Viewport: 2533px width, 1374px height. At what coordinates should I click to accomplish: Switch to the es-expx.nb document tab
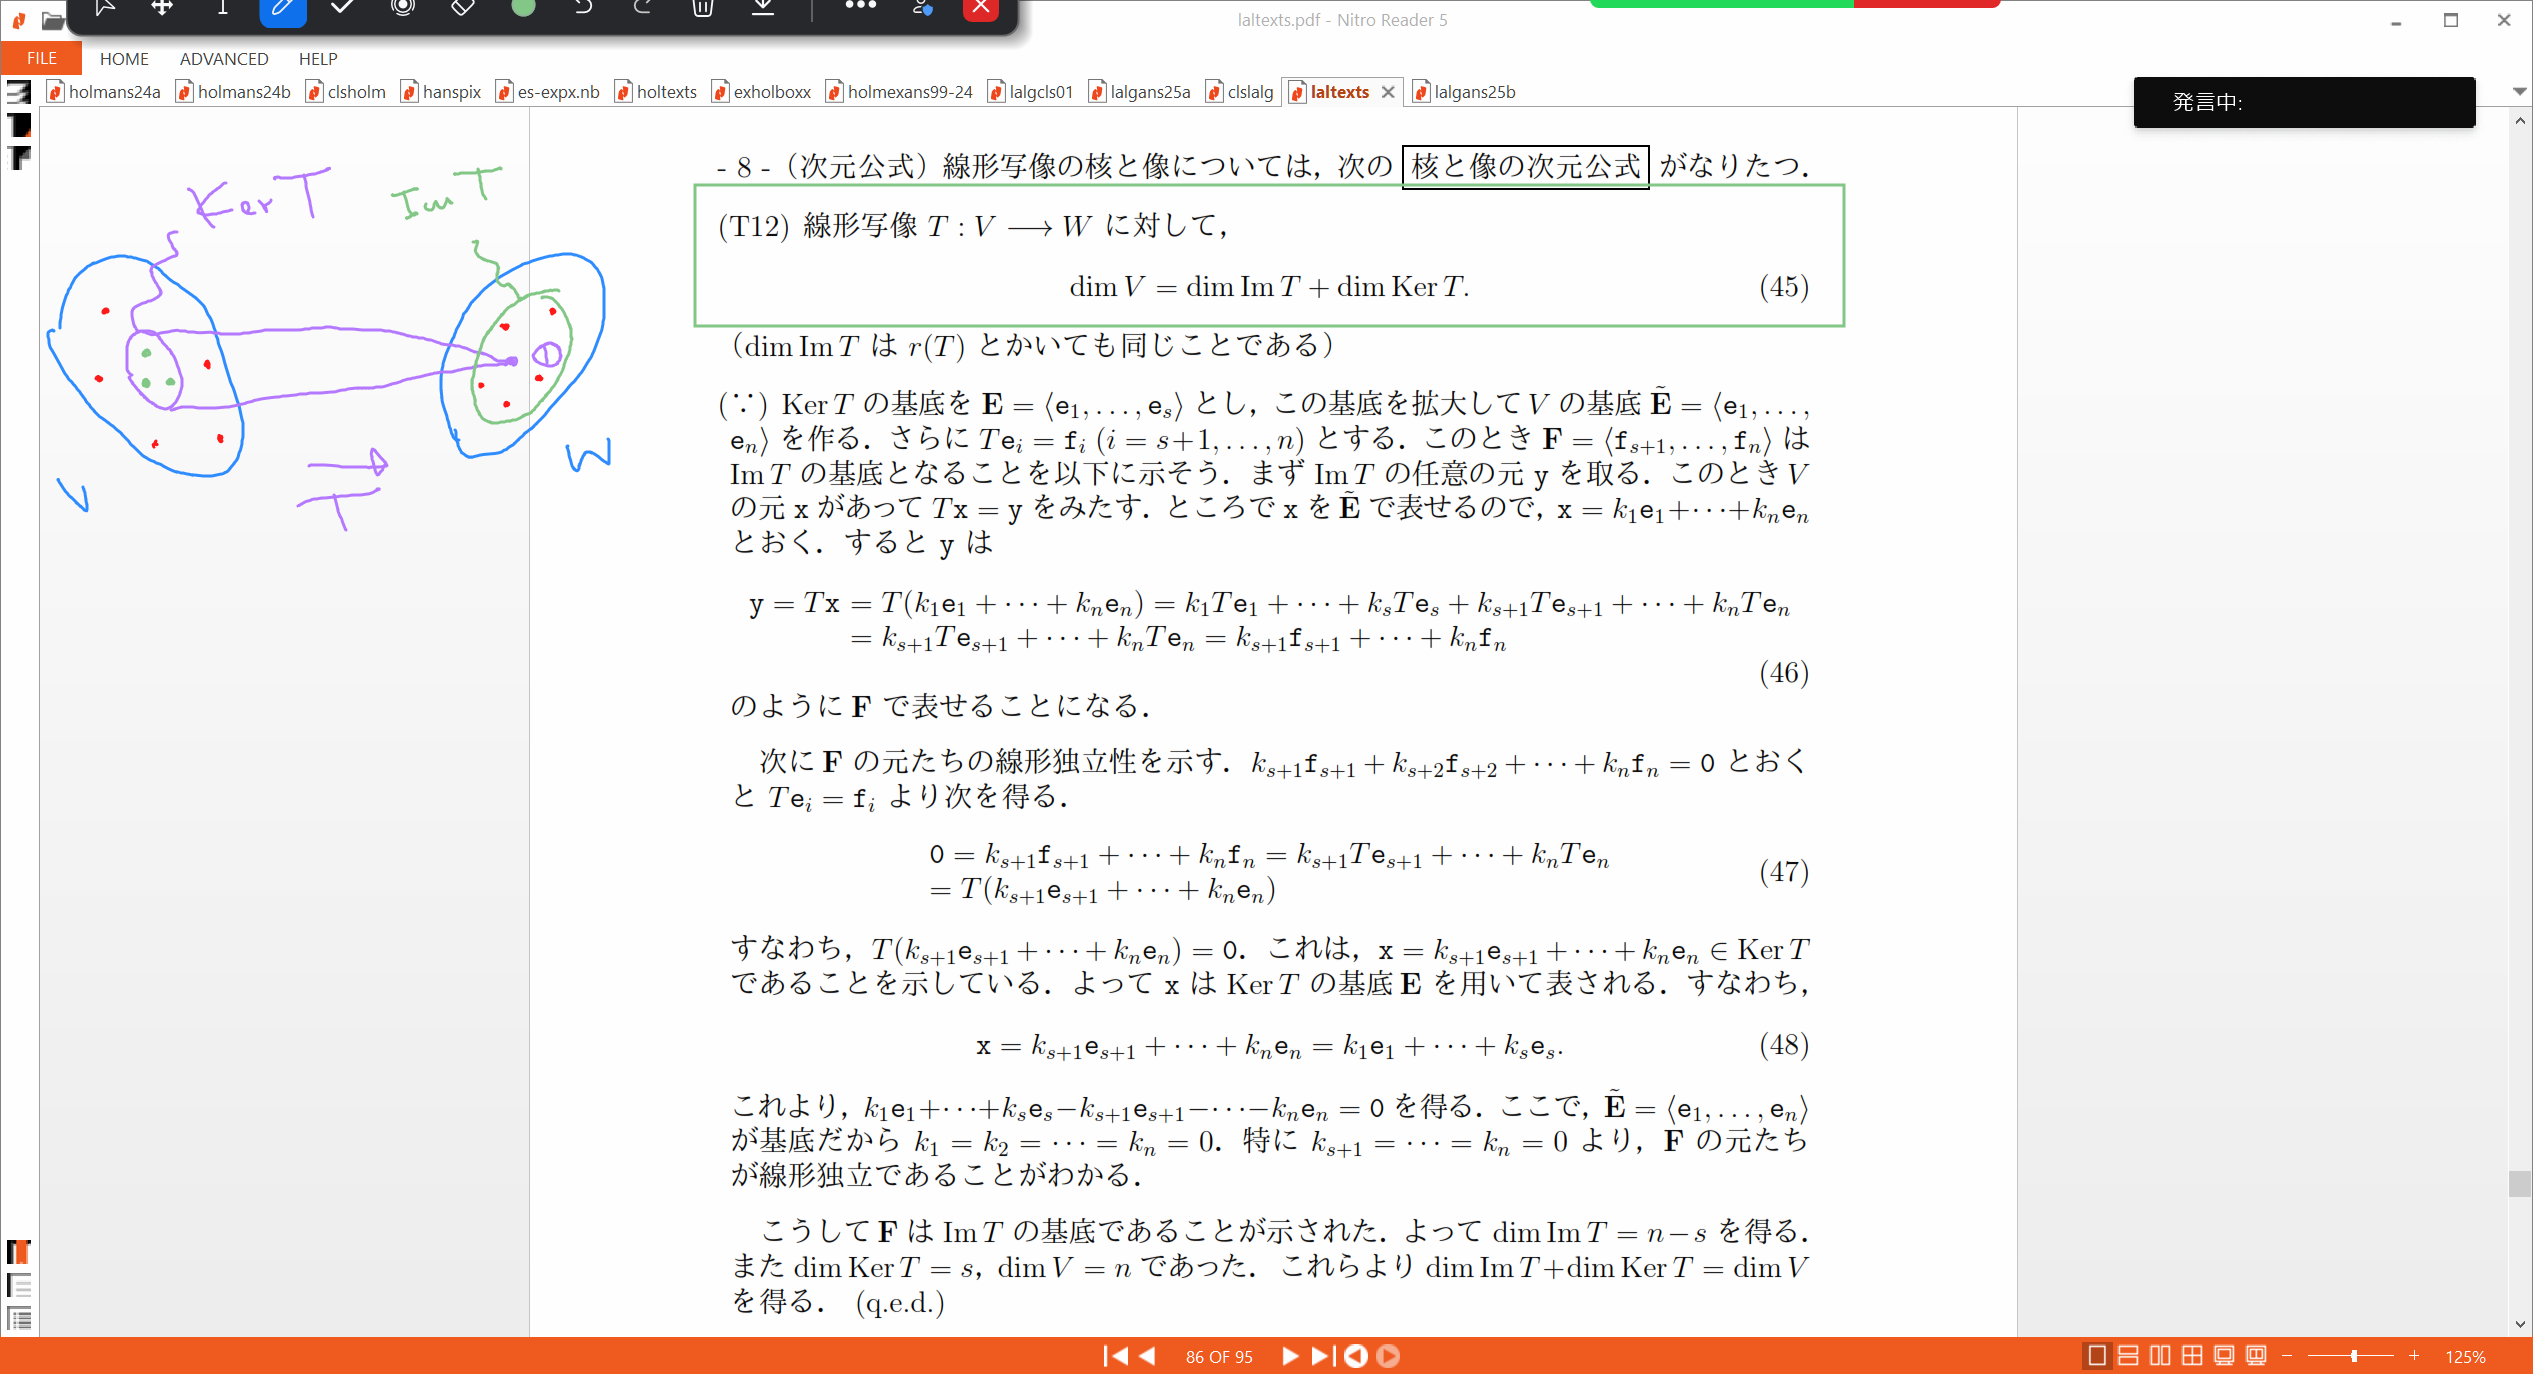548,92
